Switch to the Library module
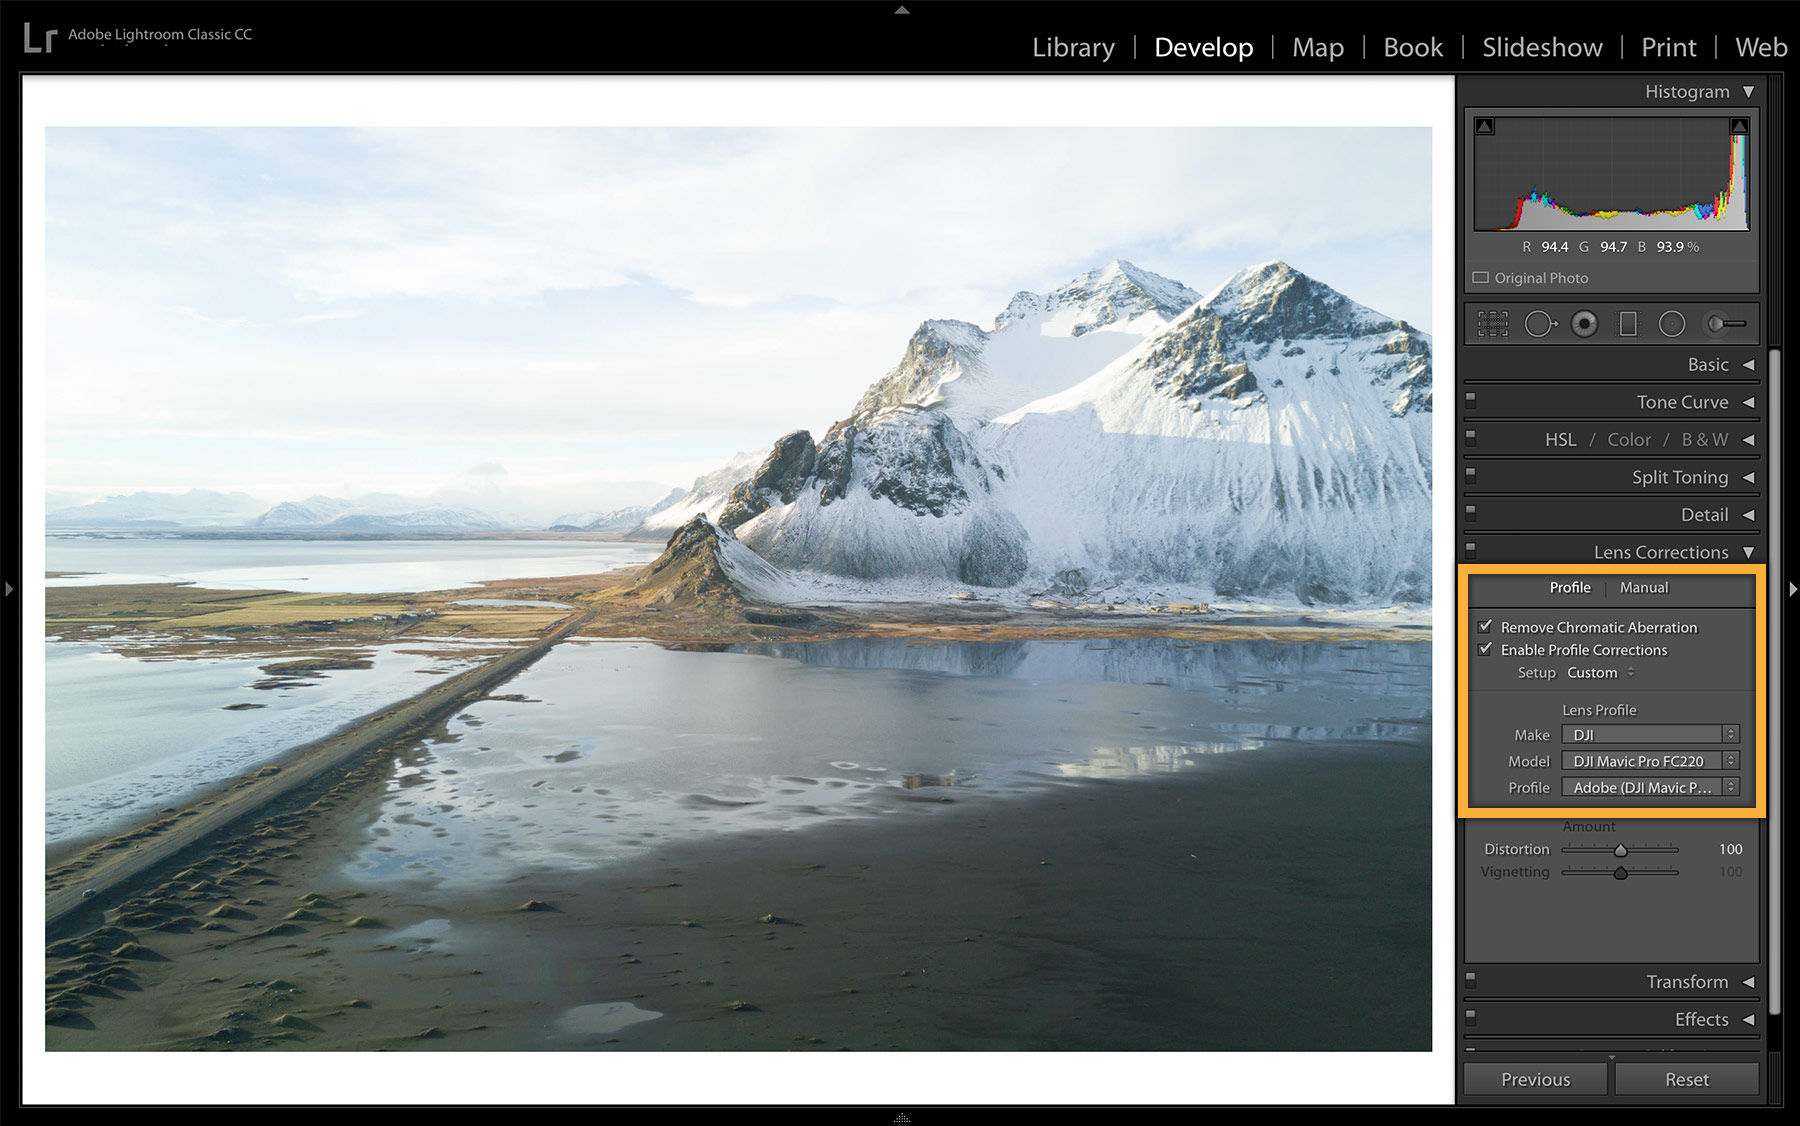This screenshot has width=1800, height=1126. [x=1073, y=47]
